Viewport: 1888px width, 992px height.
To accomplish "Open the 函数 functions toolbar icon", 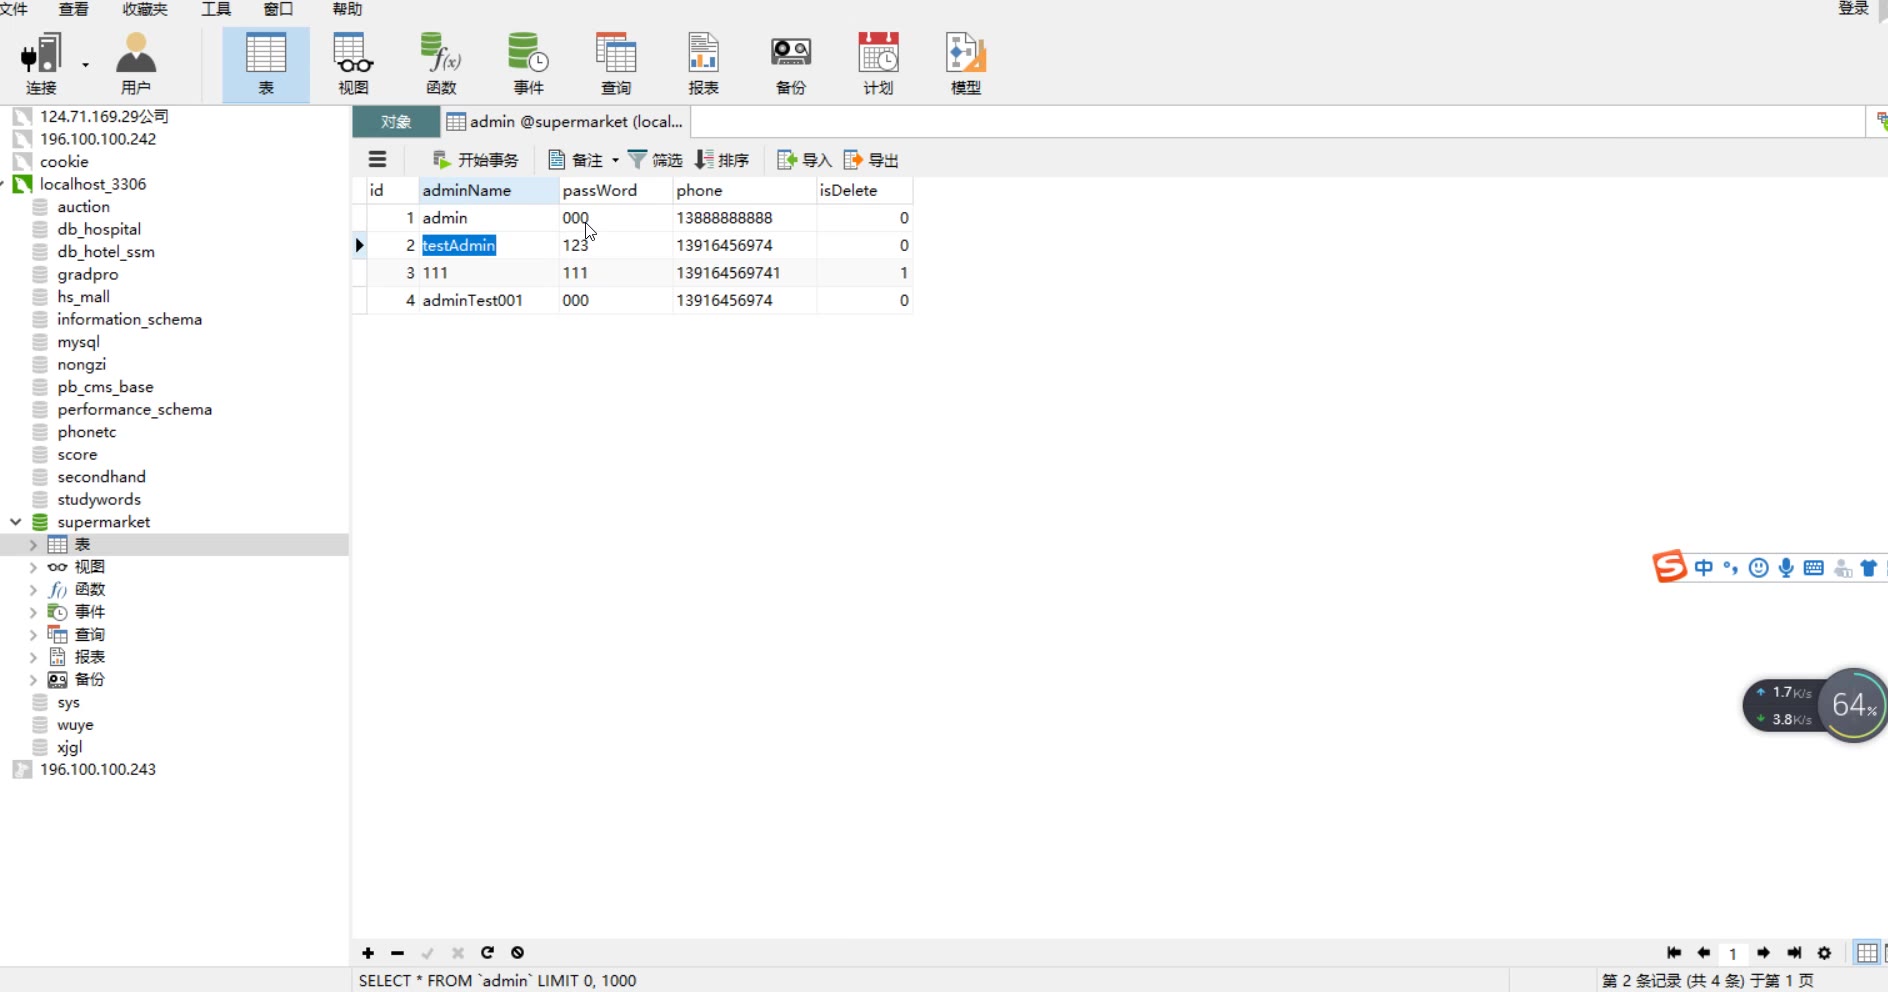I will pyautogui.click(x=441, y=65).
